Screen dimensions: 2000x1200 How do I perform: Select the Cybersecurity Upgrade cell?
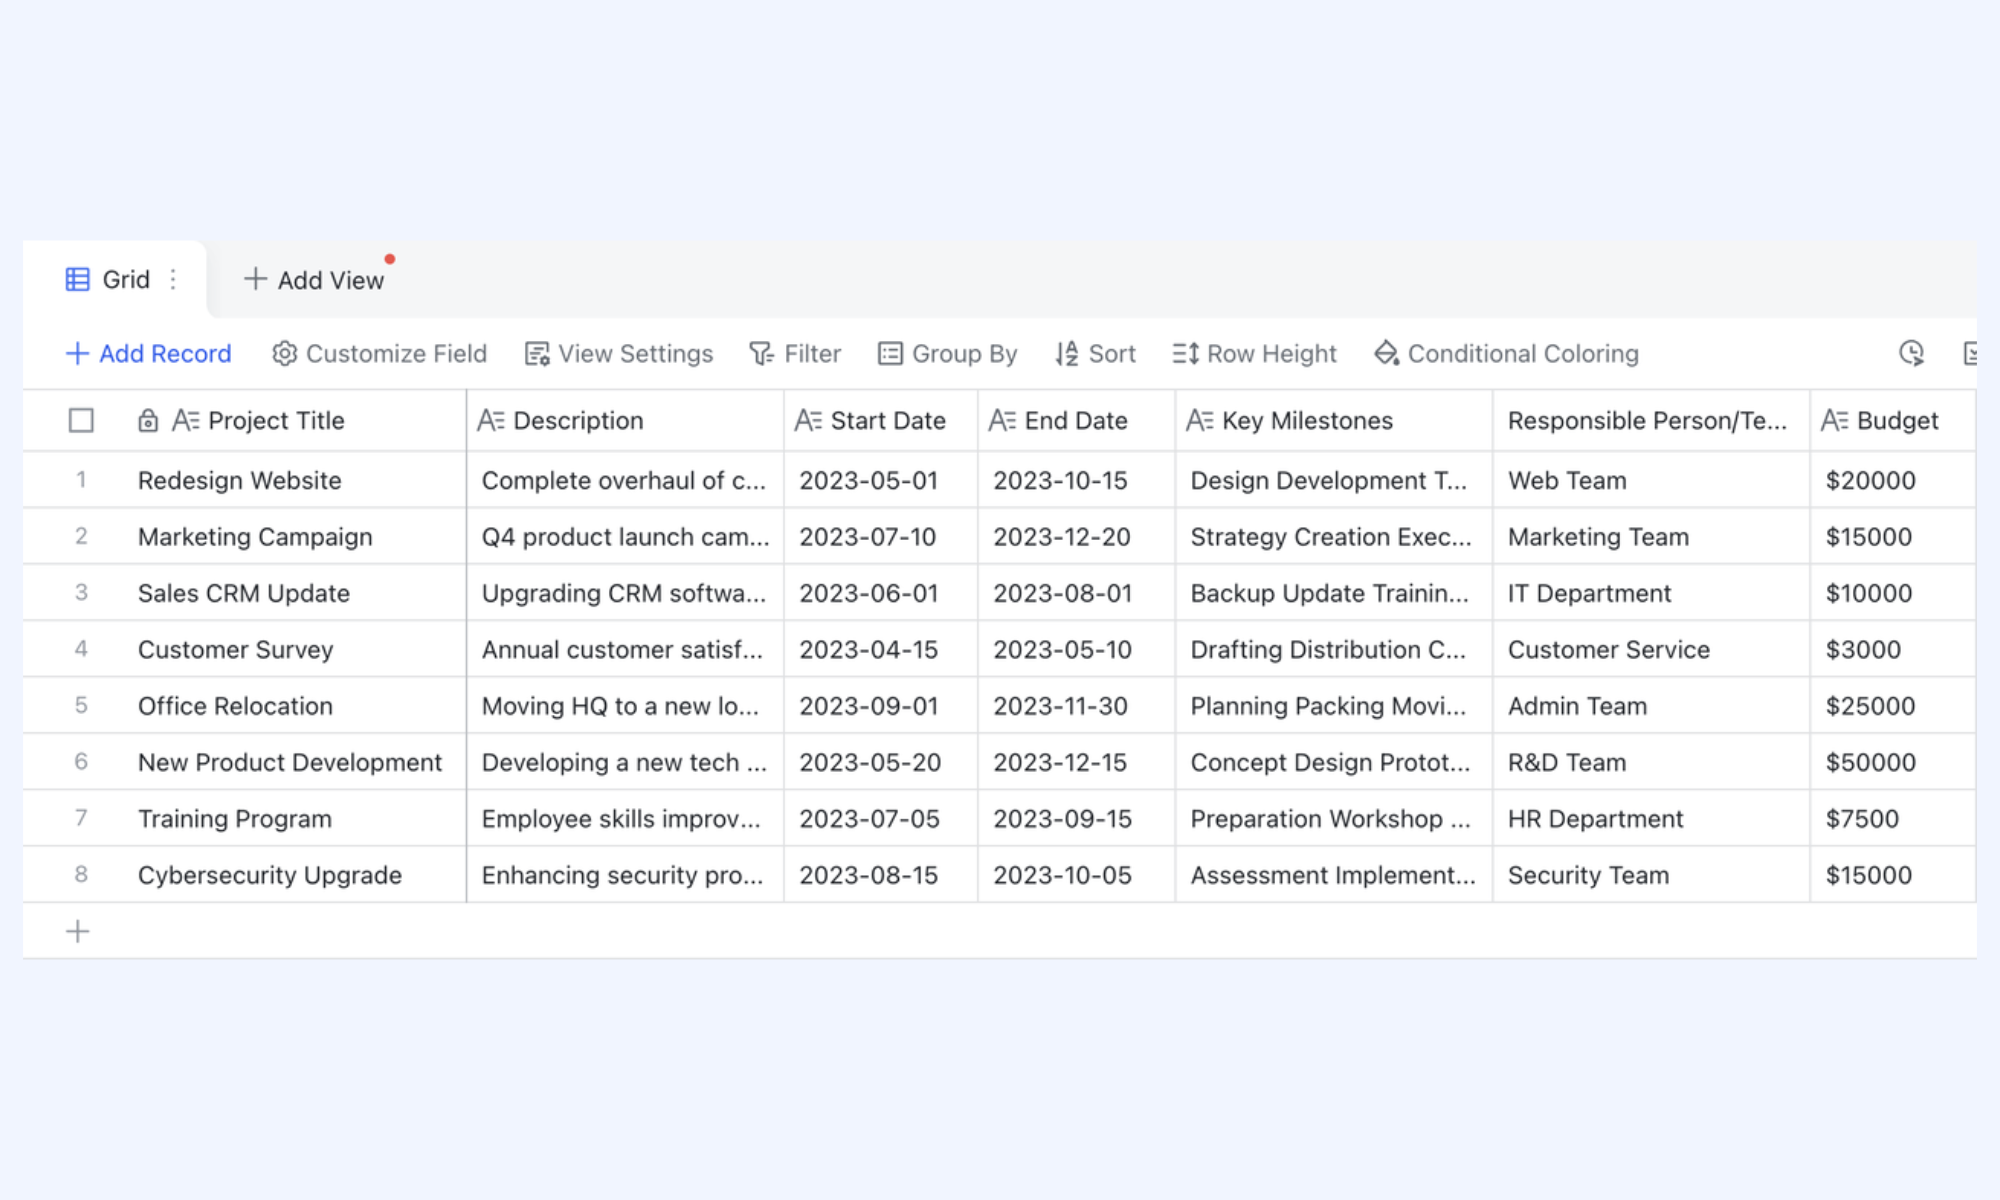[294, 875]
